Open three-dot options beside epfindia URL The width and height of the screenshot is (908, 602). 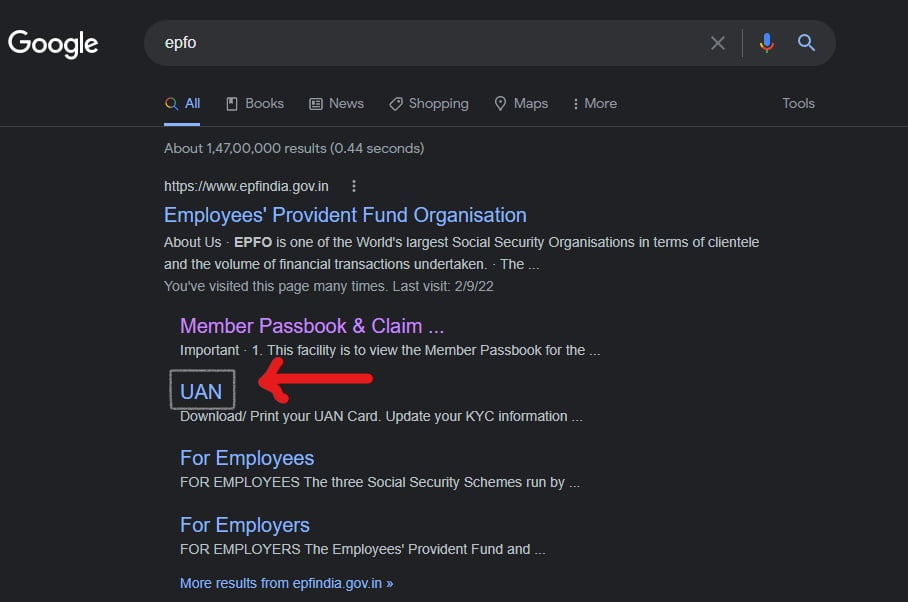pos(354,186)
